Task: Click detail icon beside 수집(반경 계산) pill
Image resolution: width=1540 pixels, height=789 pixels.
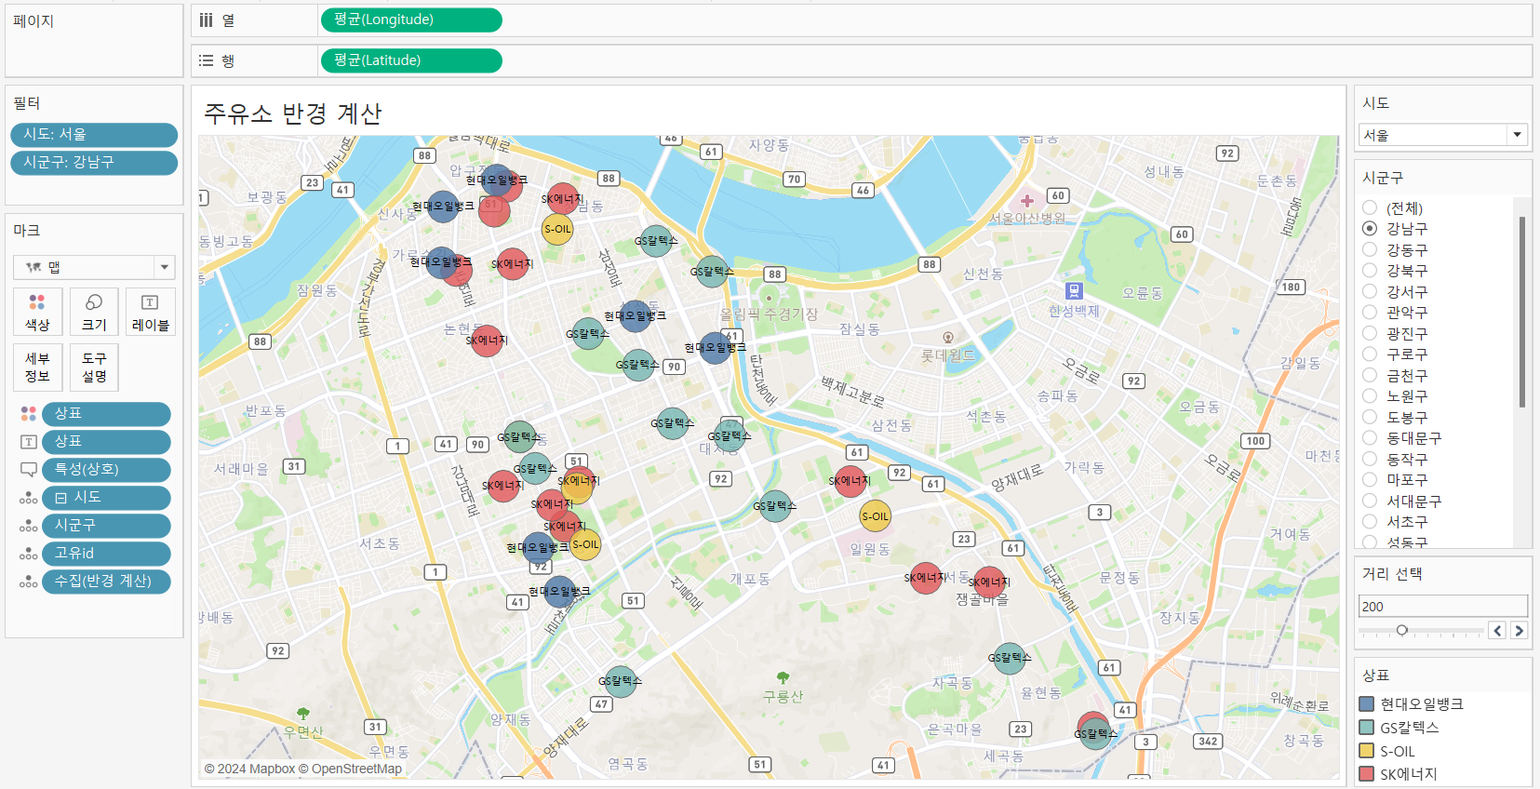Action: tap(28, 582)
